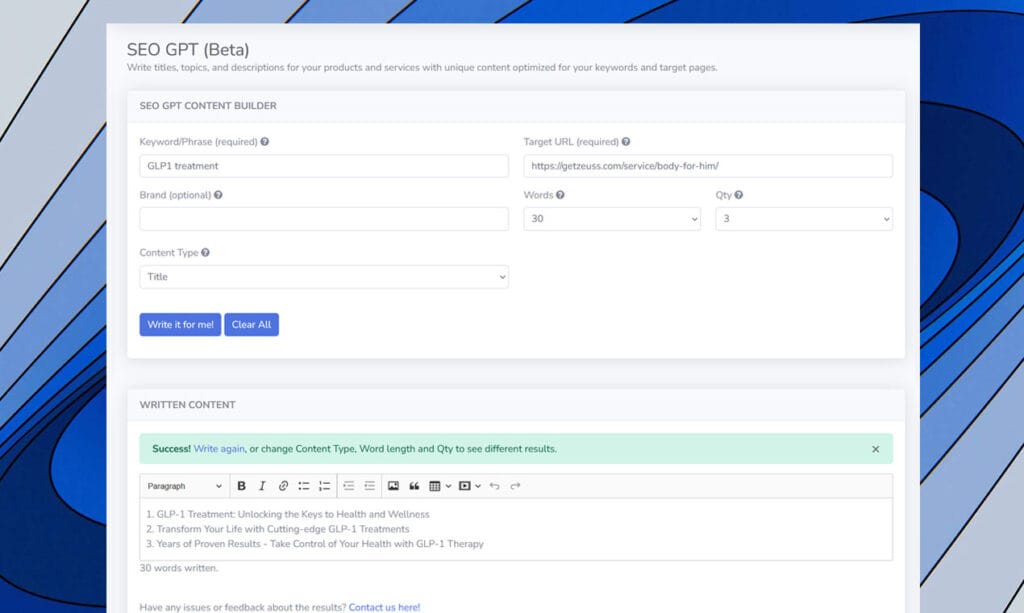Show help for Brand field

pyautogui.click(x=218, y=195)
